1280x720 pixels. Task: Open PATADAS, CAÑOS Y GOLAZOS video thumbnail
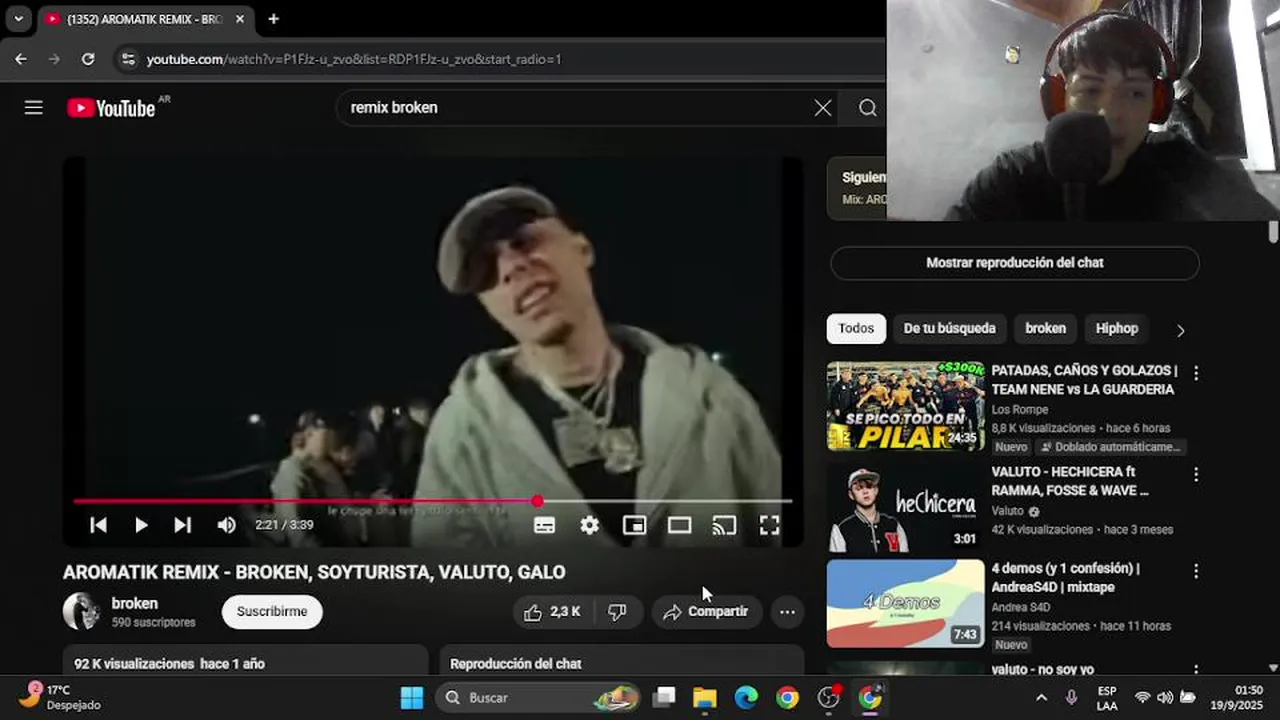tap(905, 406)
